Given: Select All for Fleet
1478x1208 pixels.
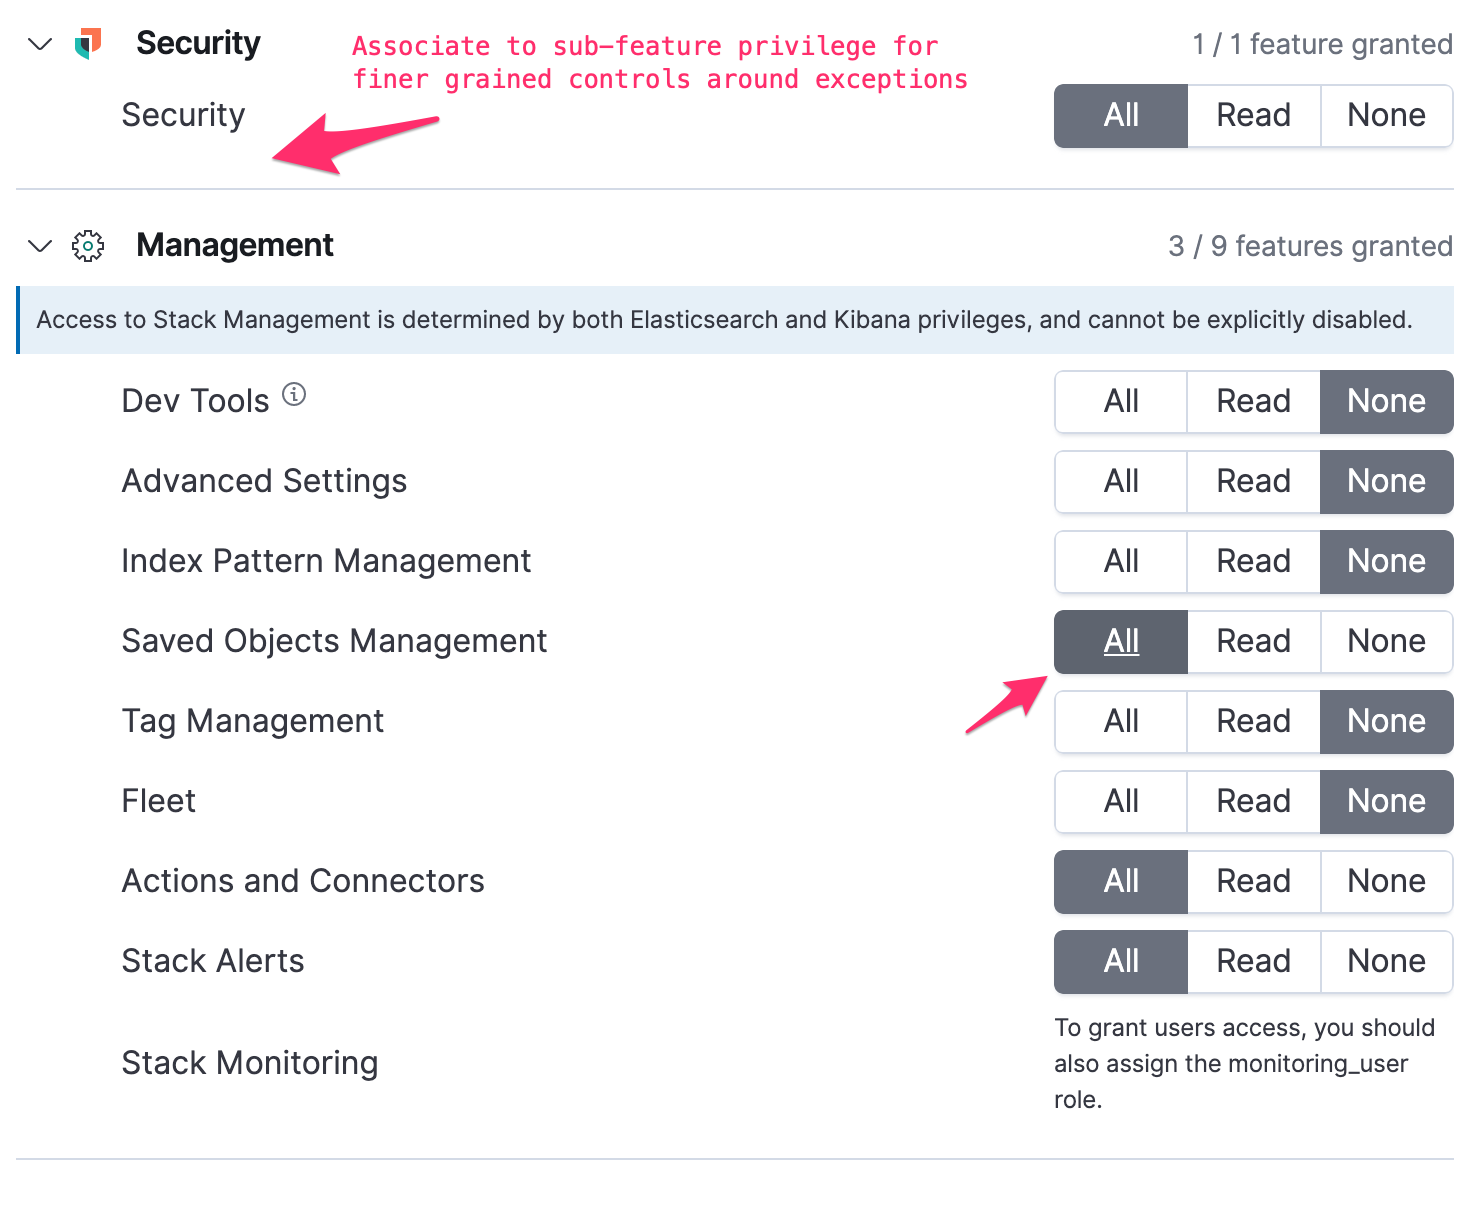Looking at the screenshot, I should tap(1120, 801).
